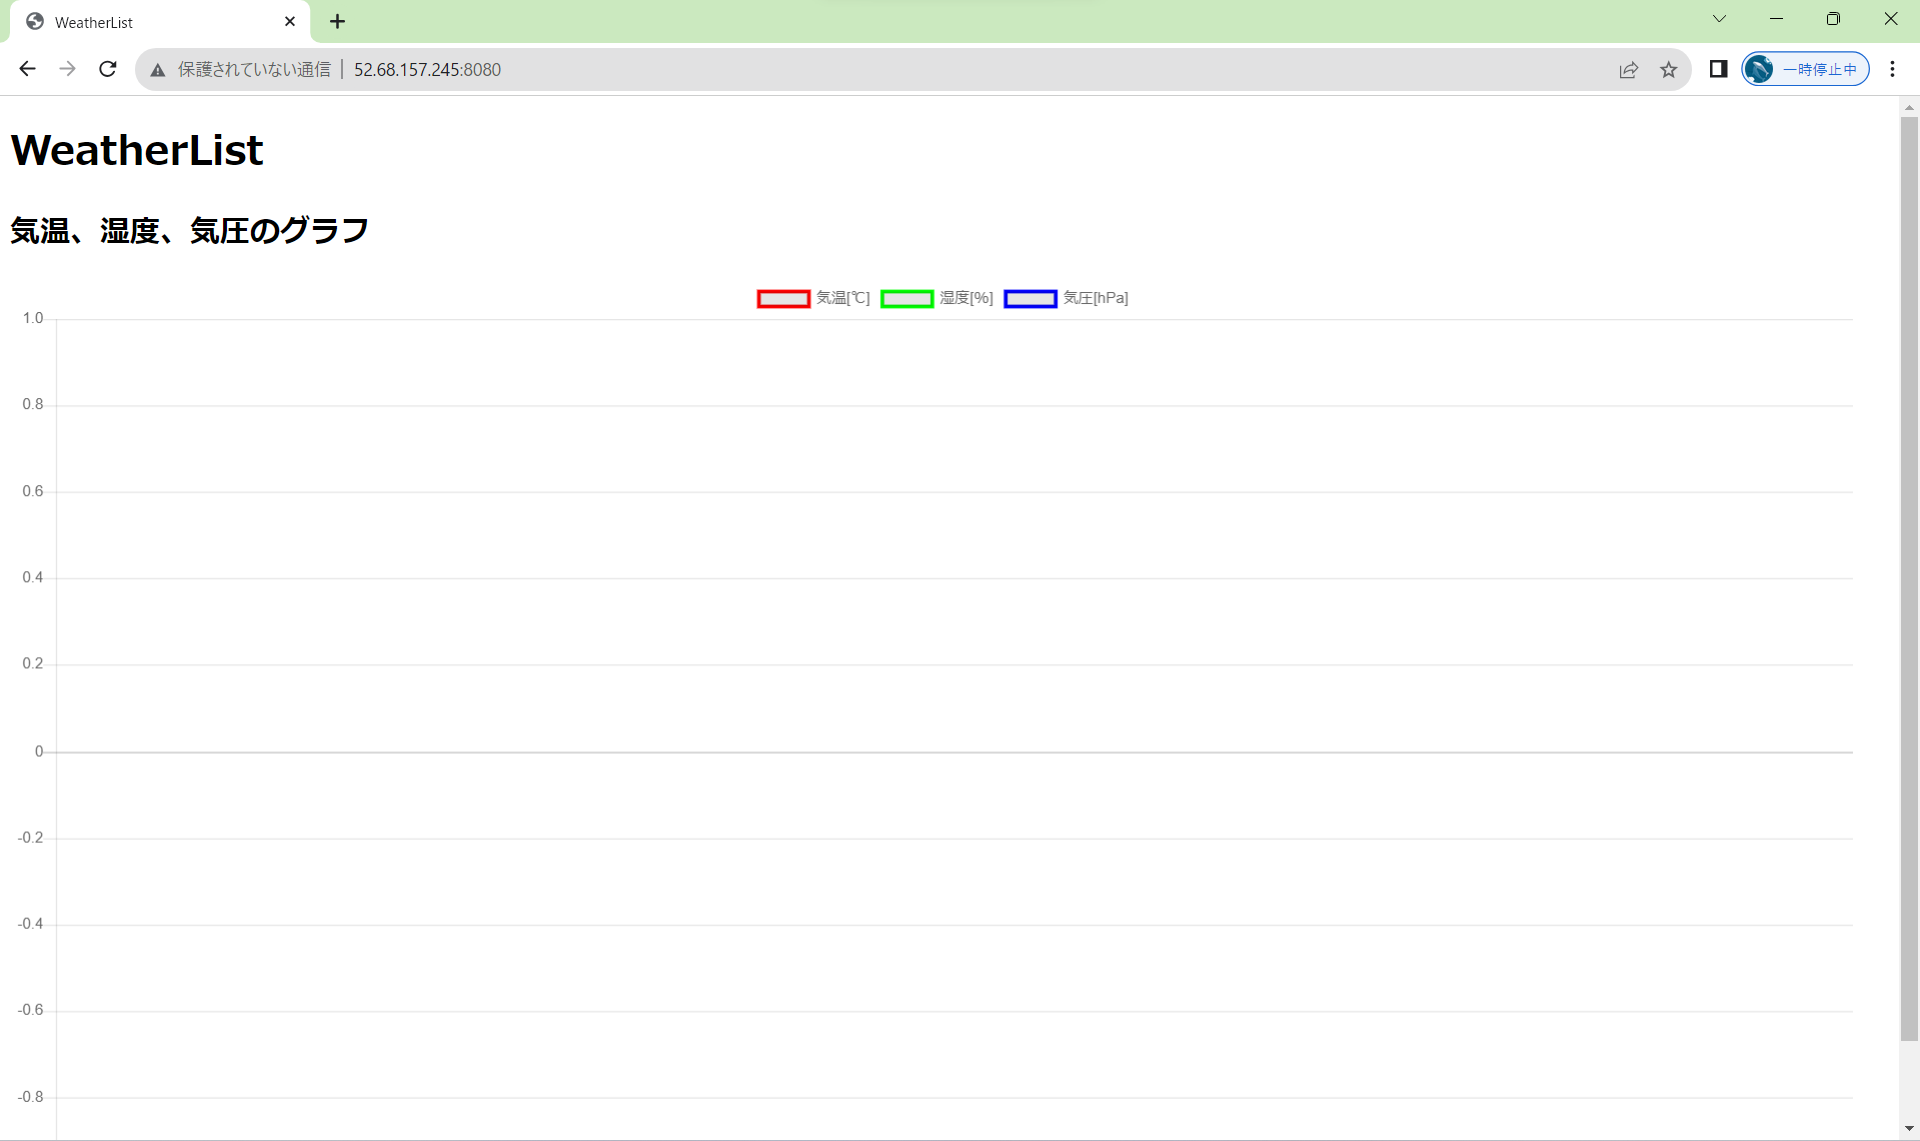
Task: Reload the current page
Action: [x=108, y=69]
